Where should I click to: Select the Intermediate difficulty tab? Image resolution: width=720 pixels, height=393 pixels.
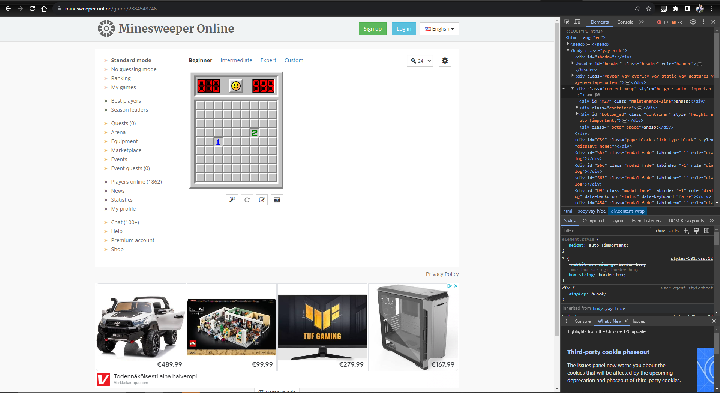(236, 60)
